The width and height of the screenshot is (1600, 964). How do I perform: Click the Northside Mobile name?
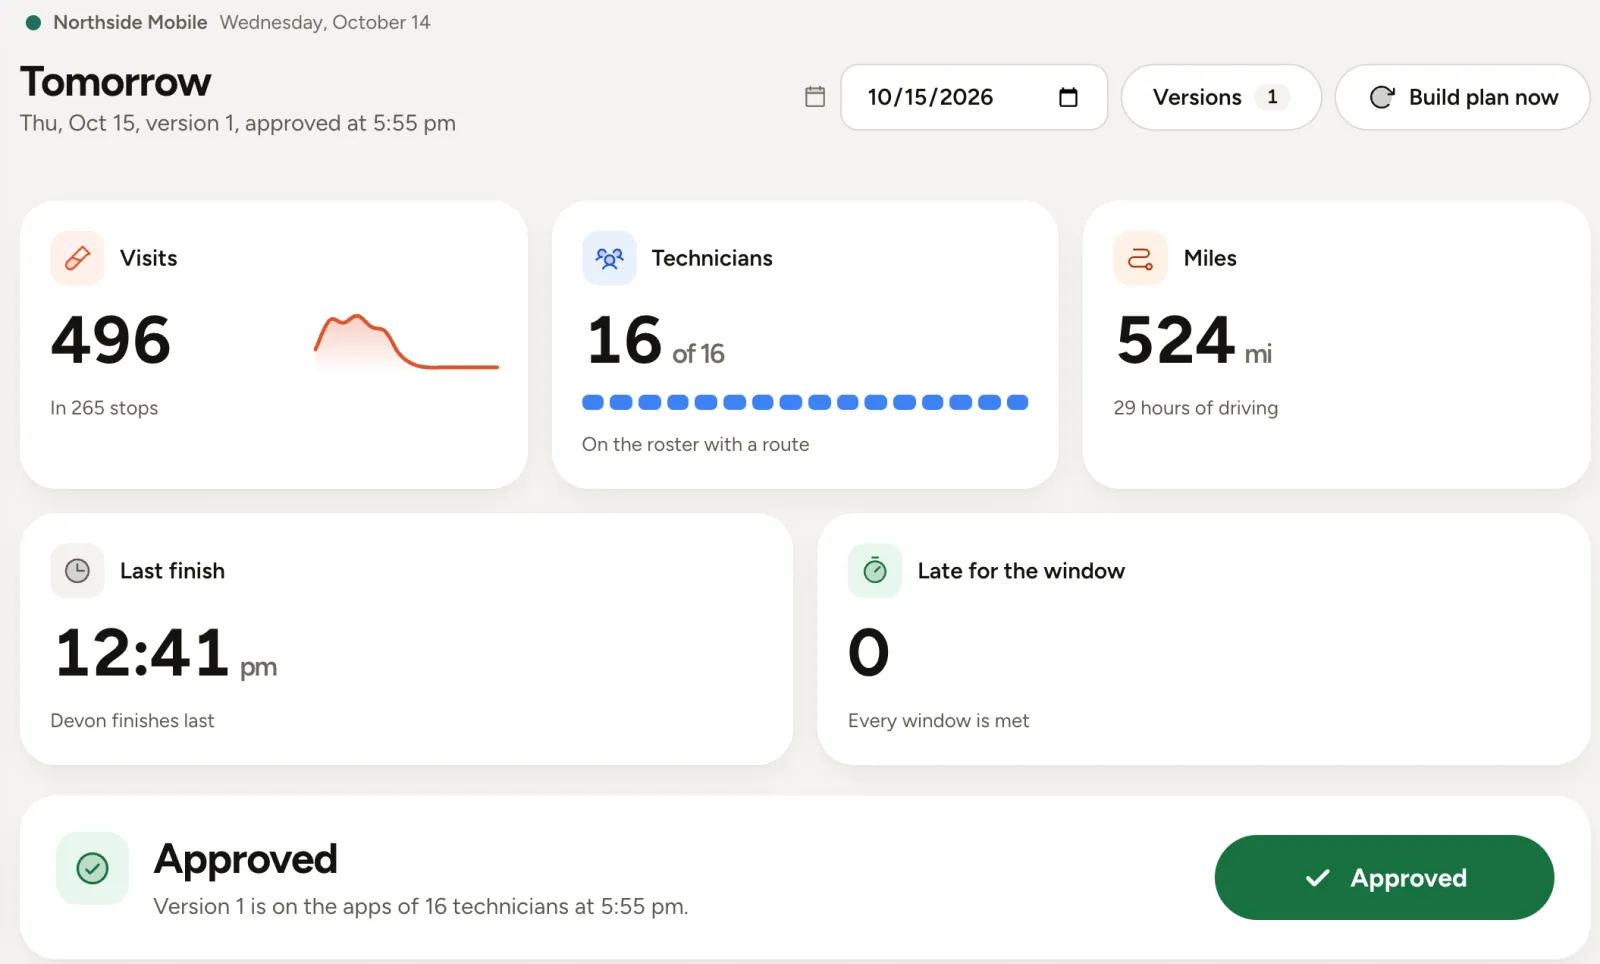pos(130,22)
